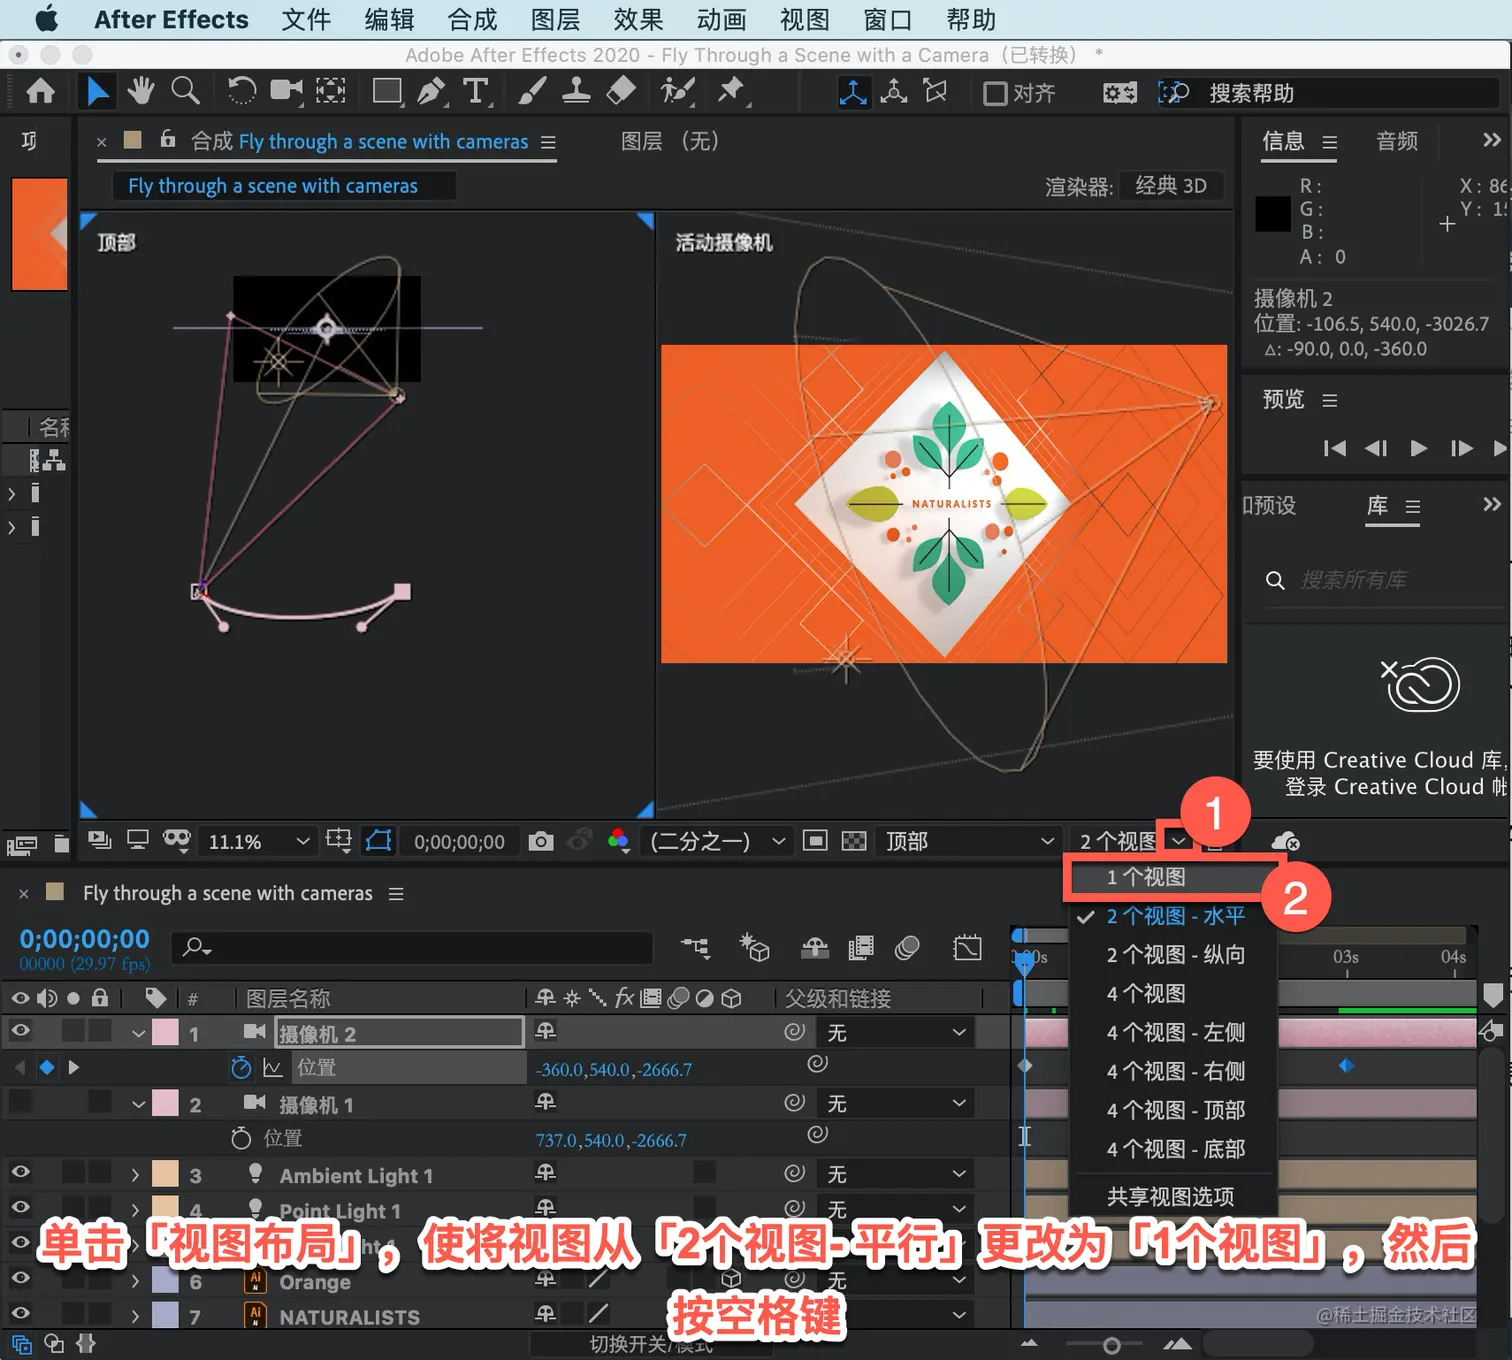Click the Ambient Light 1 color label
This screenshot has width=1512, height=1360.
(x=165, y=1173)
